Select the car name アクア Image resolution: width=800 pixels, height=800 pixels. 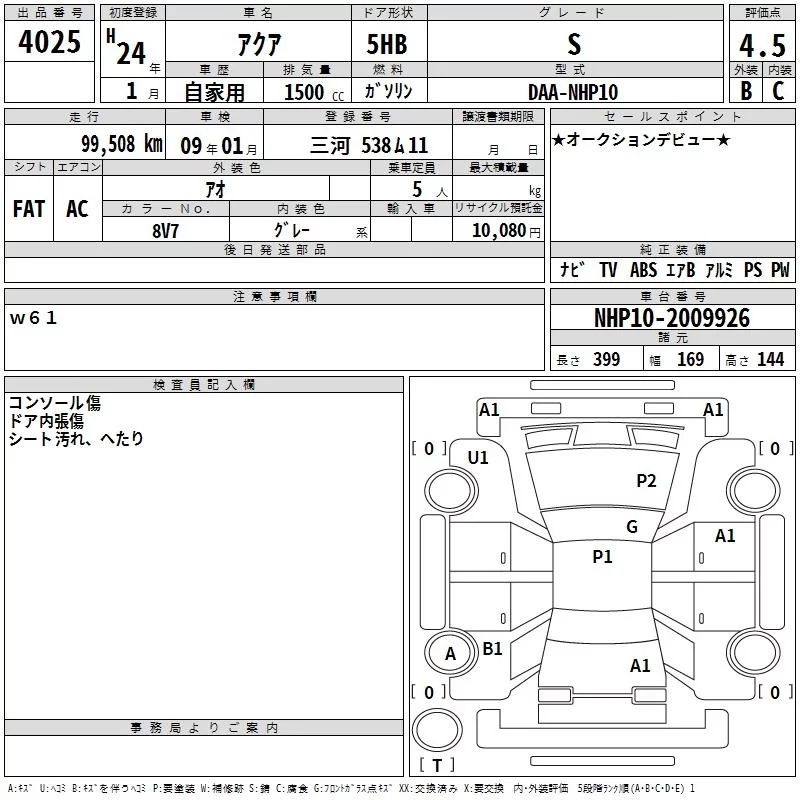(x=259, y=44)
